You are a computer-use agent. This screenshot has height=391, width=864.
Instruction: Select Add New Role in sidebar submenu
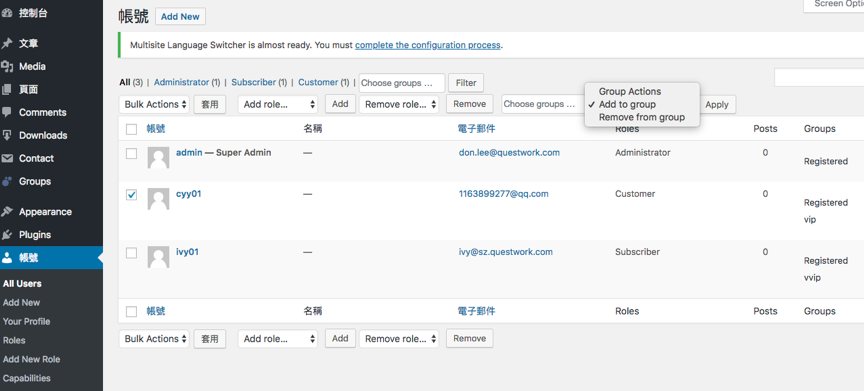click(31, 359)
